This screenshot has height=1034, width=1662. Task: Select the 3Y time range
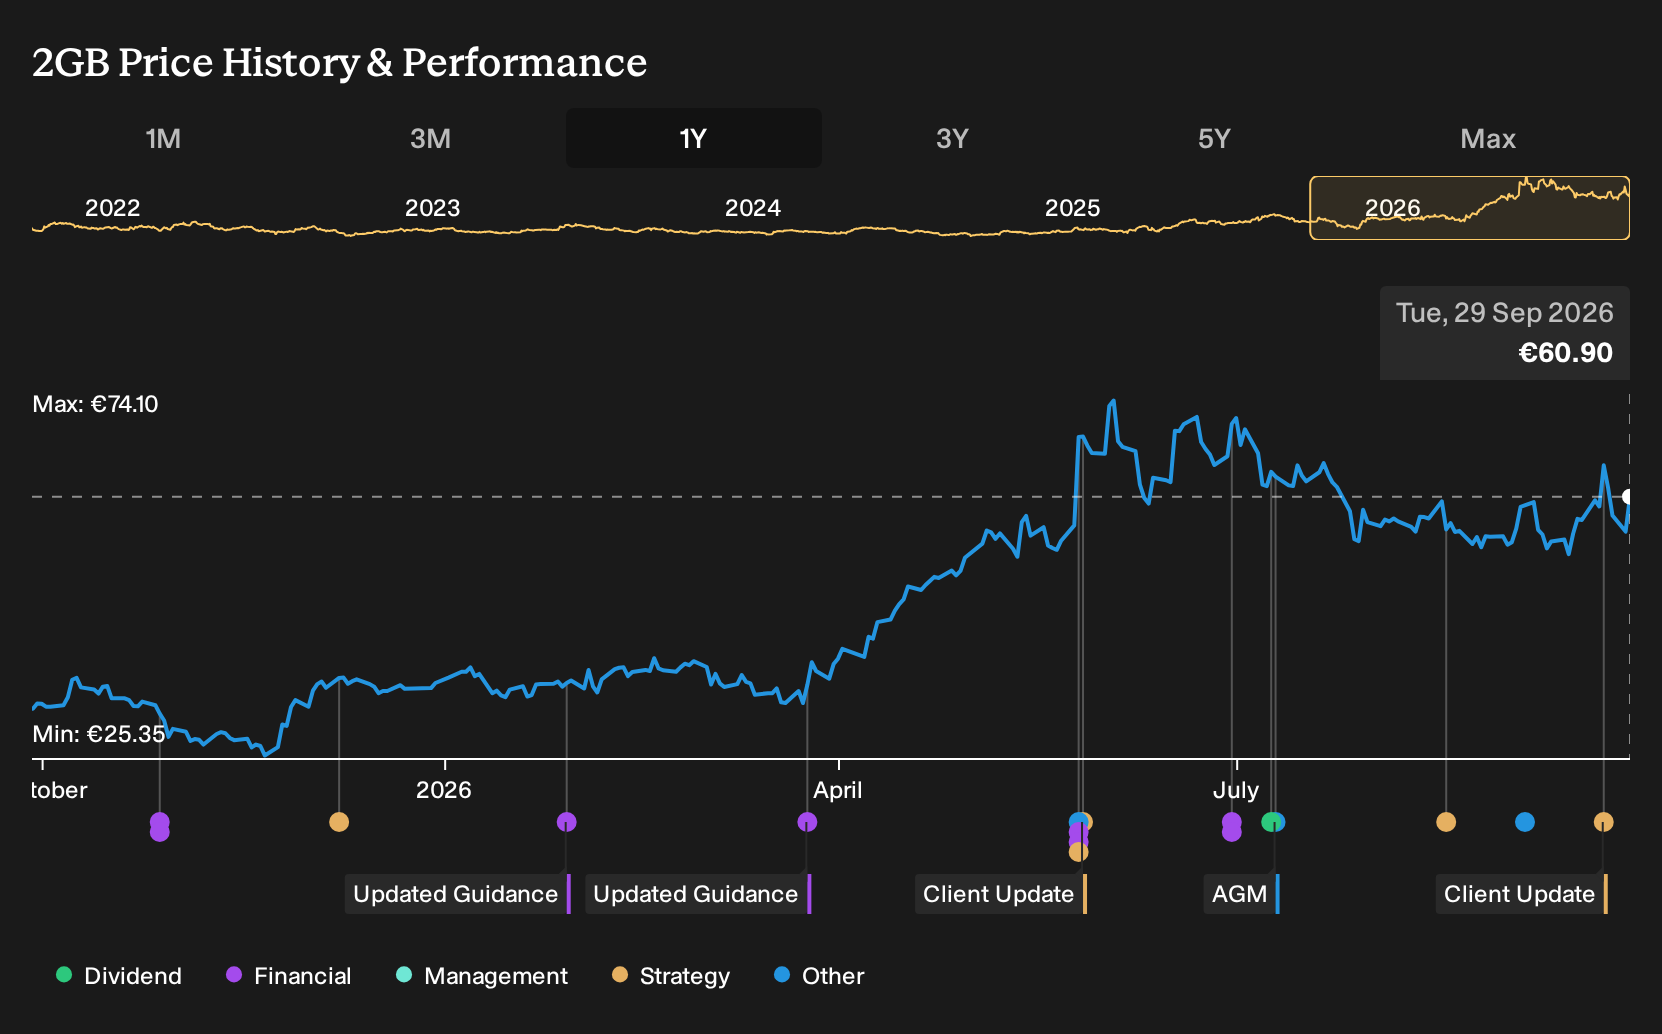click(952, 138)
